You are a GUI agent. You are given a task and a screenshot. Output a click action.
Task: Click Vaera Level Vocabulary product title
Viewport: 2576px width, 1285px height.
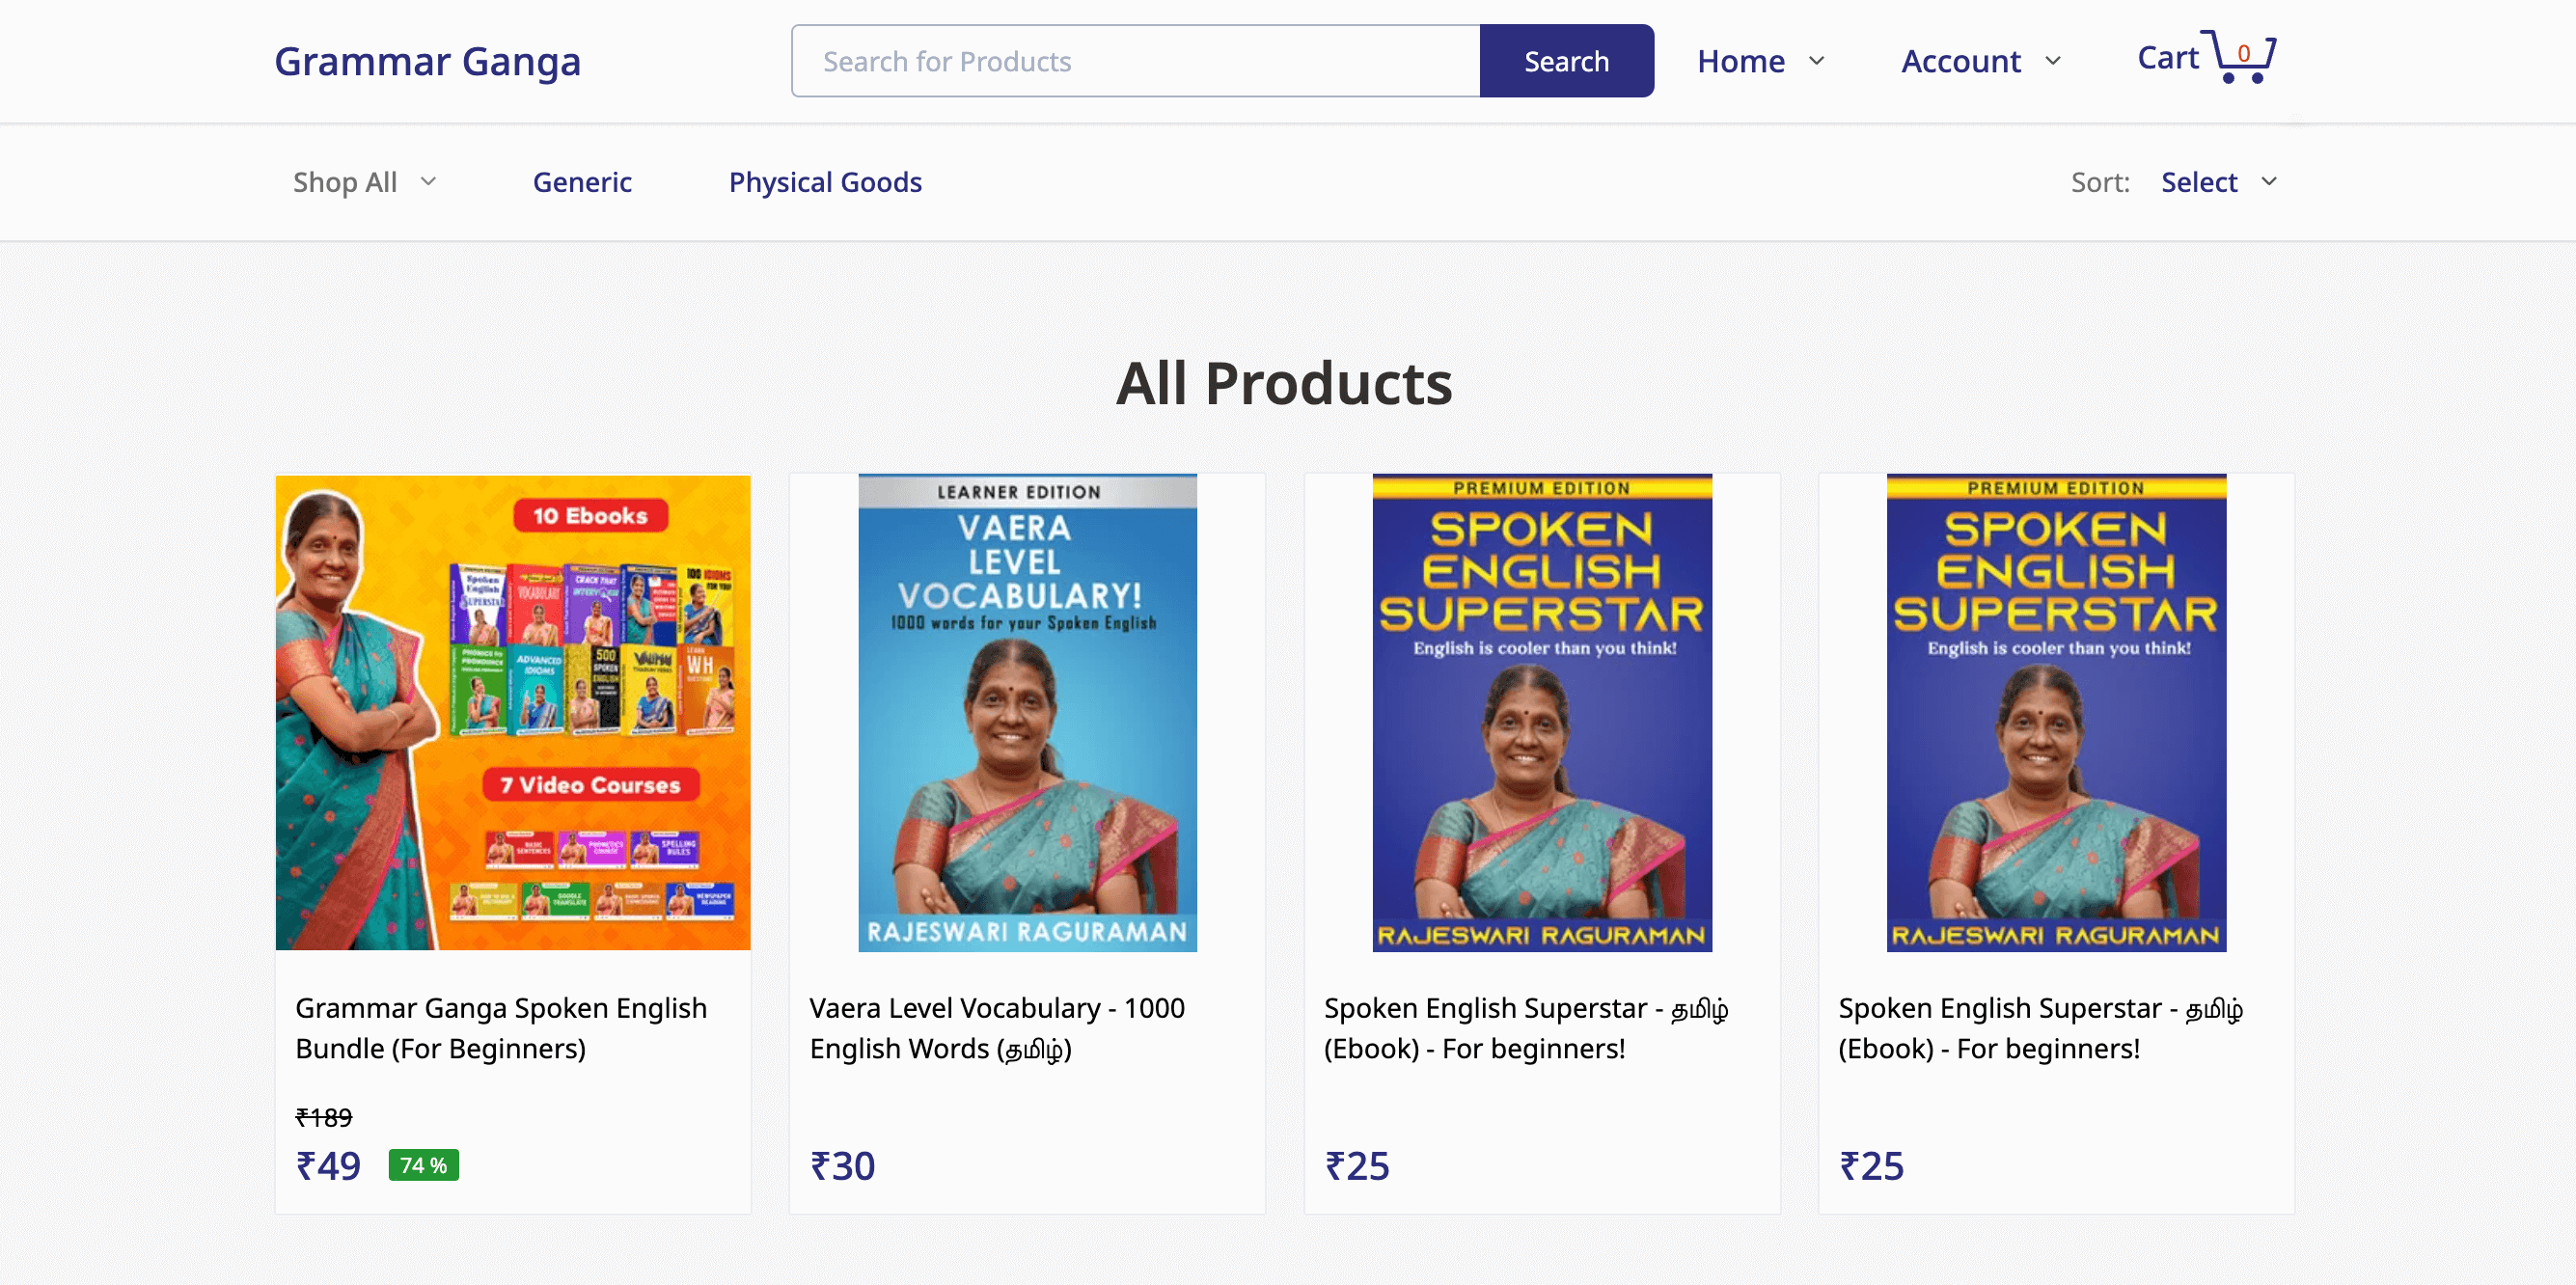point(996,1027)
